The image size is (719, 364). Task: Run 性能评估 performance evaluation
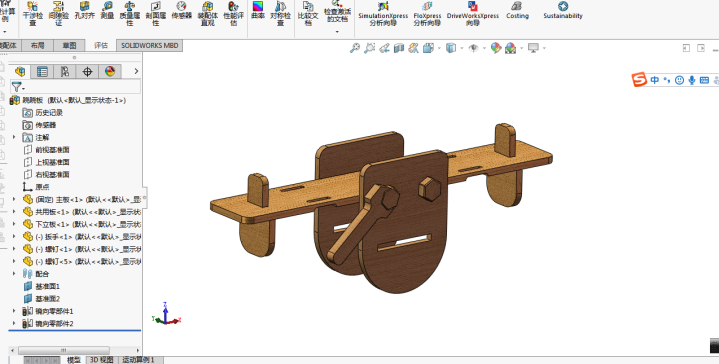click(233, 13)
